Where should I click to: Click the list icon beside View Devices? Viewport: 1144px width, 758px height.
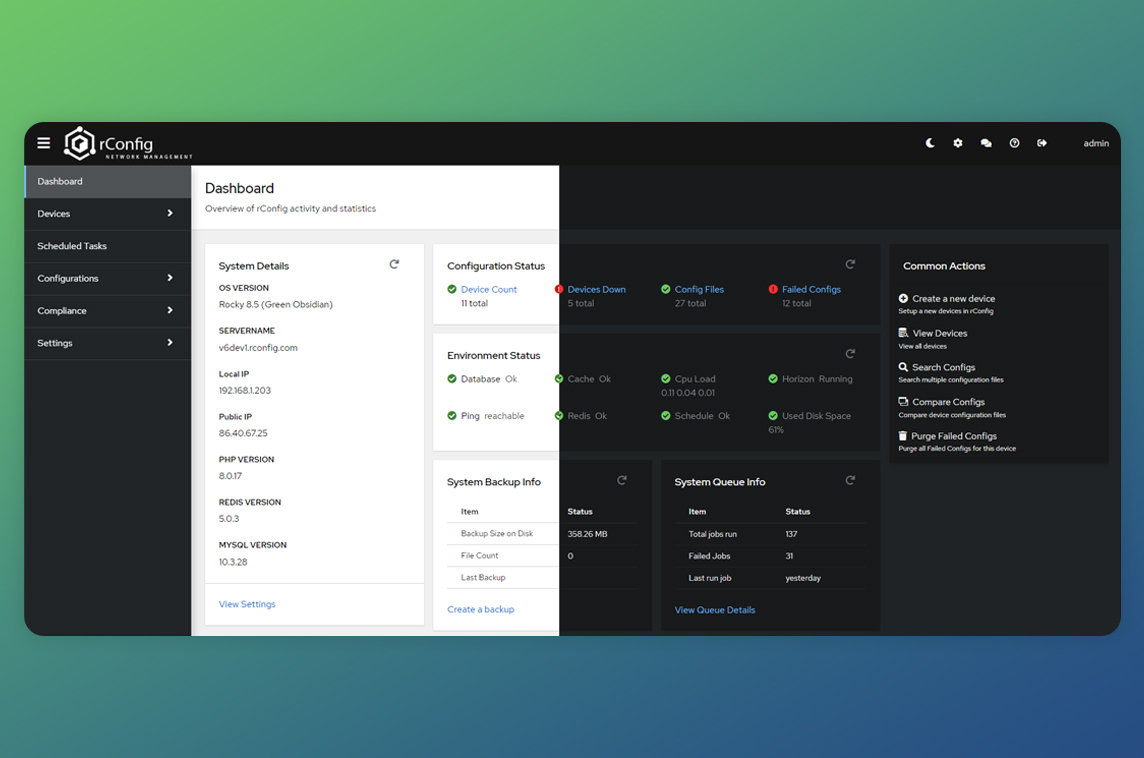coord(903,333)
